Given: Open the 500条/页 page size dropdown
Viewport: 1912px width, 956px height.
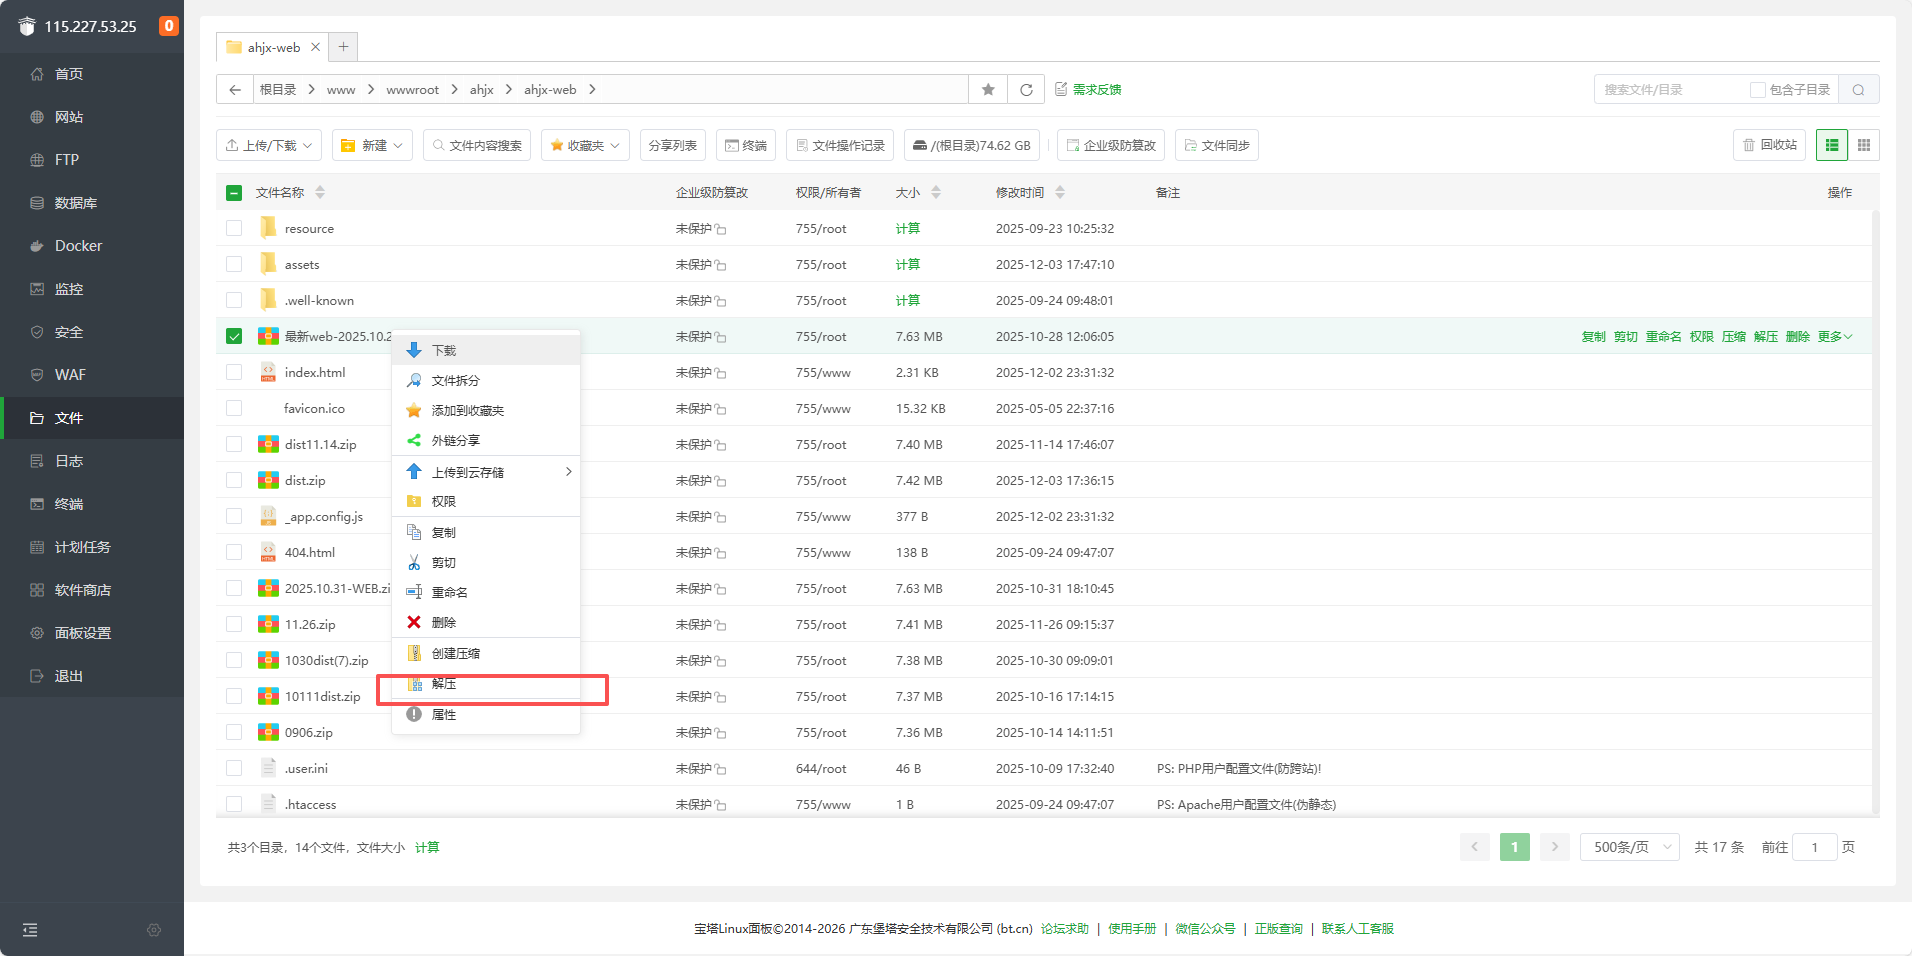Looking at the screenshot, I should (x=1630, y=847).
